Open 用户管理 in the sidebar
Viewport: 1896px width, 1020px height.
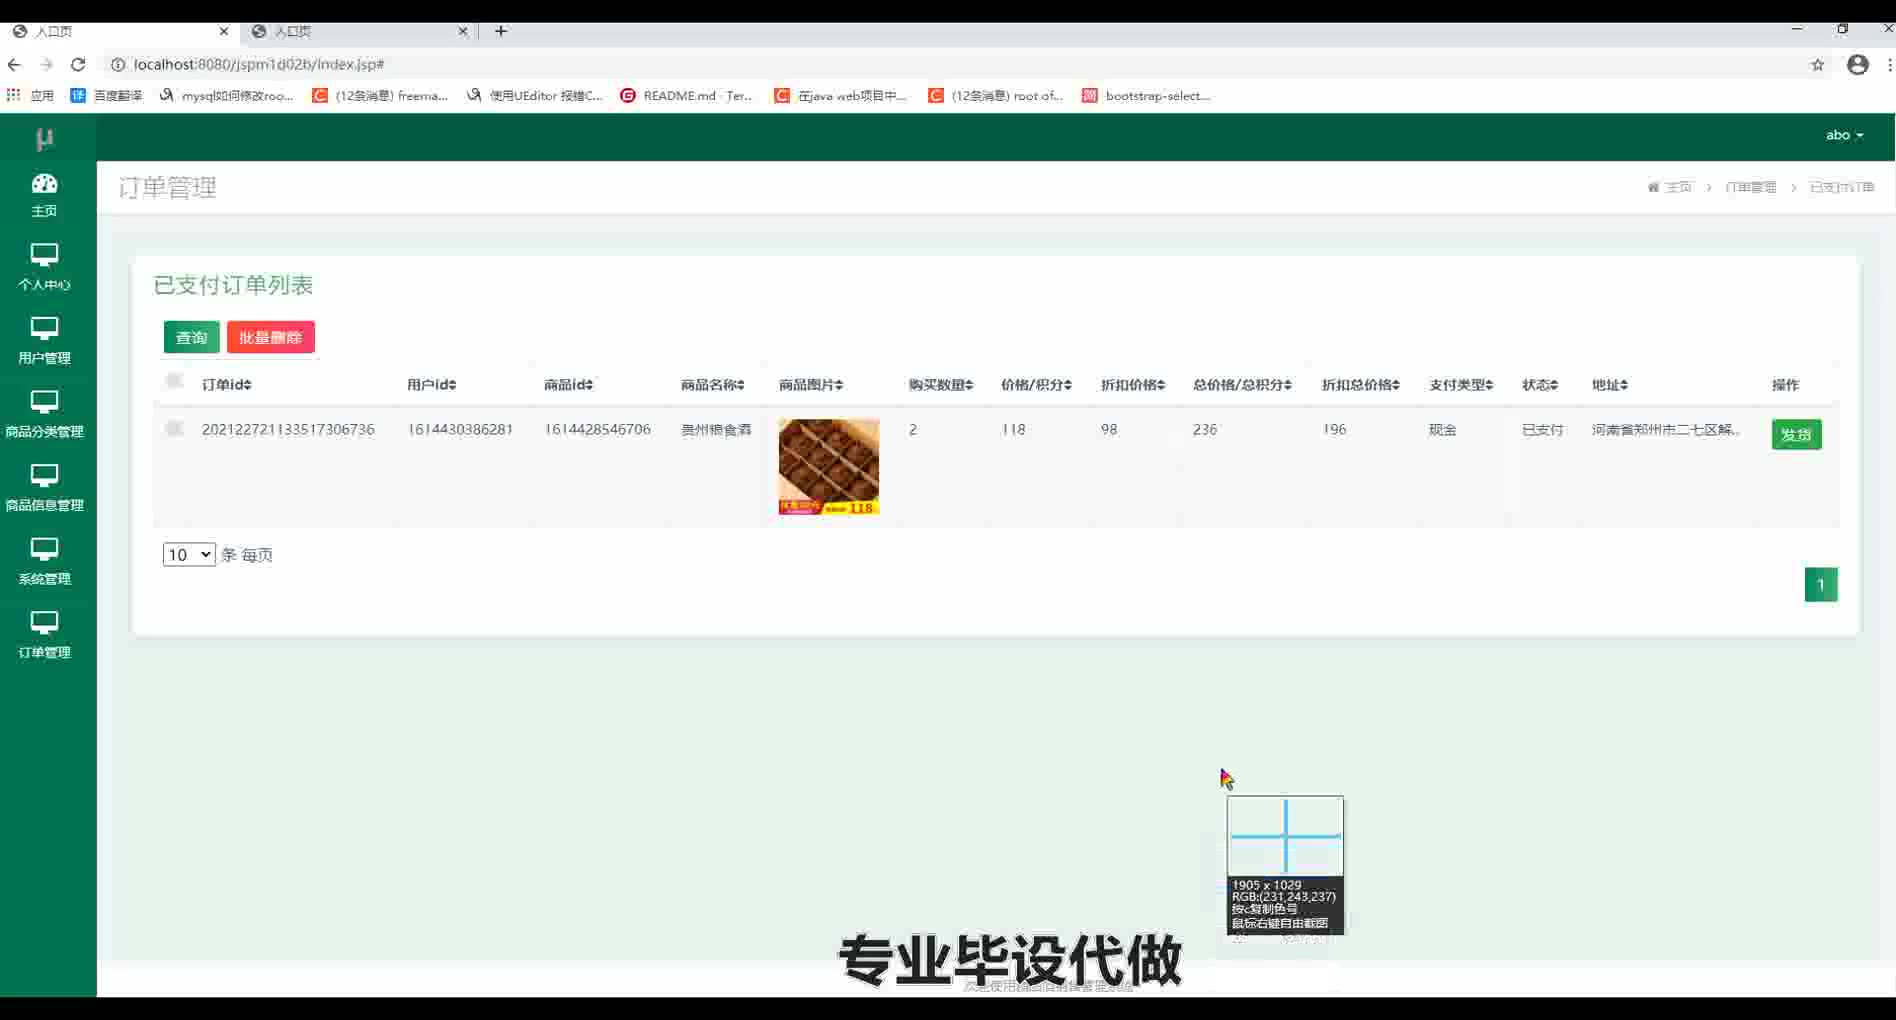[44, 341]
